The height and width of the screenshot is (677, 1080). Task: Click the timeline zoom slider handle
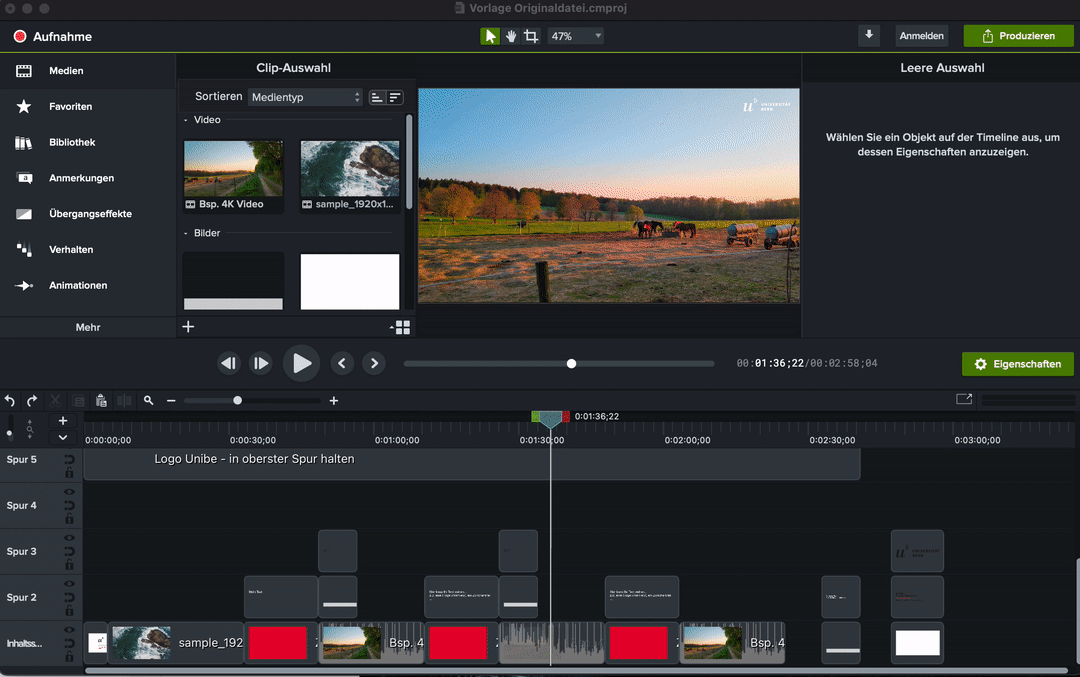[237, 400]
